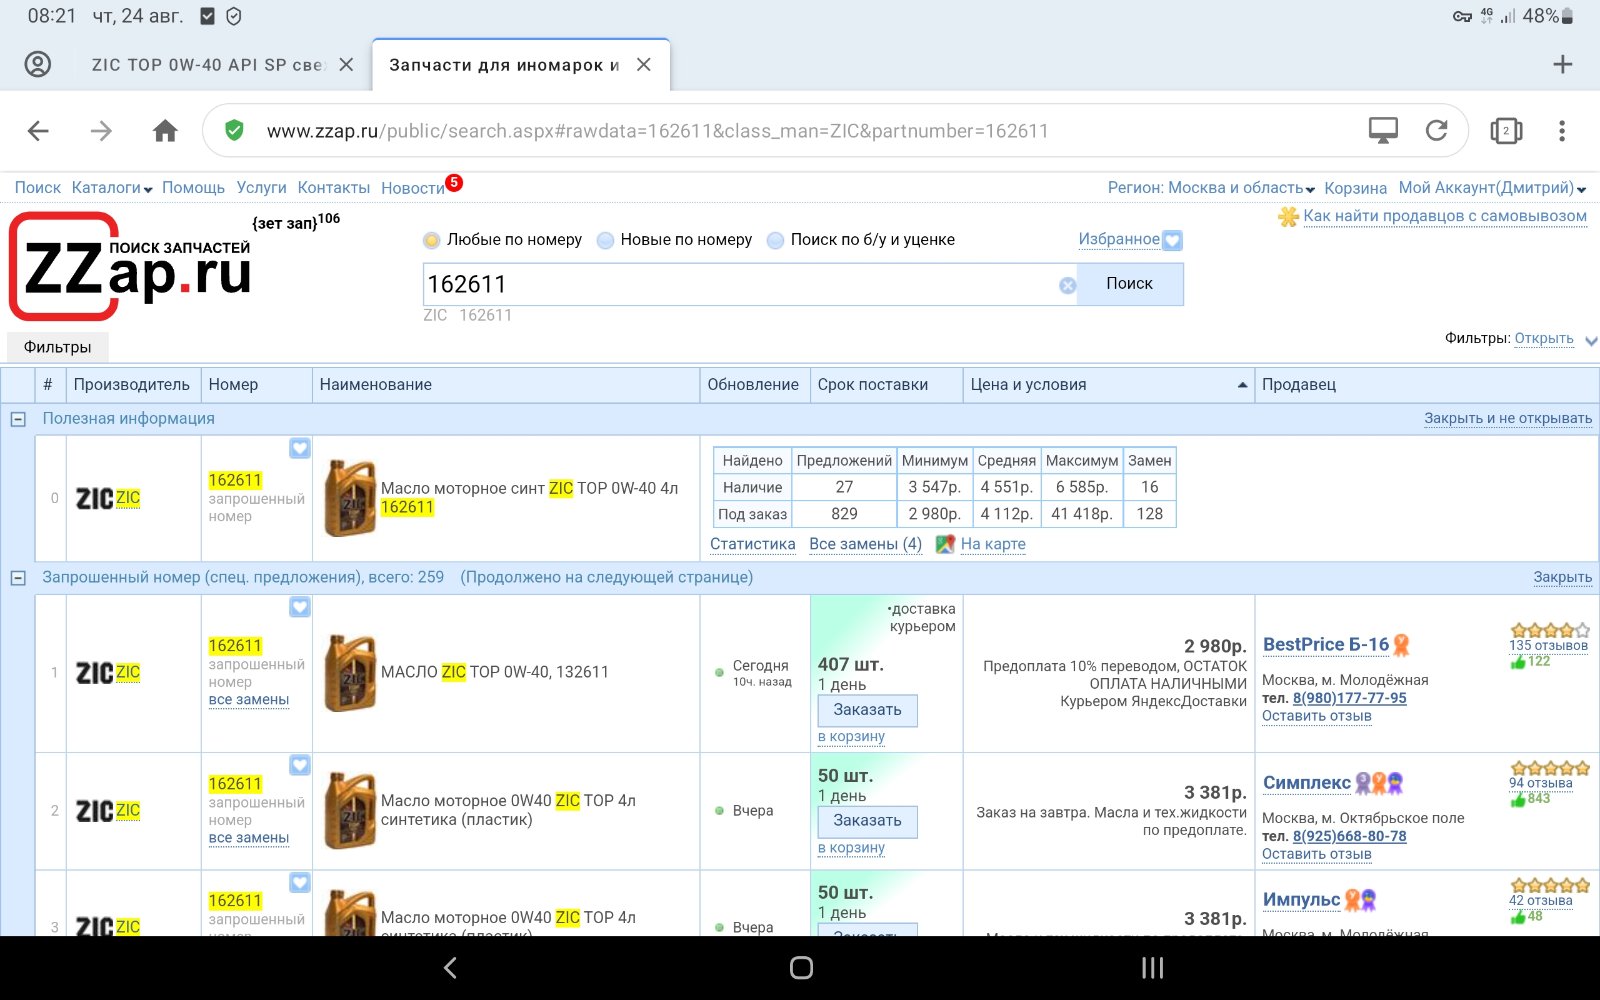Add Симплекс row part to favorites
The width and height of the screenshot is (1600, 1000).
pos(300,765)
